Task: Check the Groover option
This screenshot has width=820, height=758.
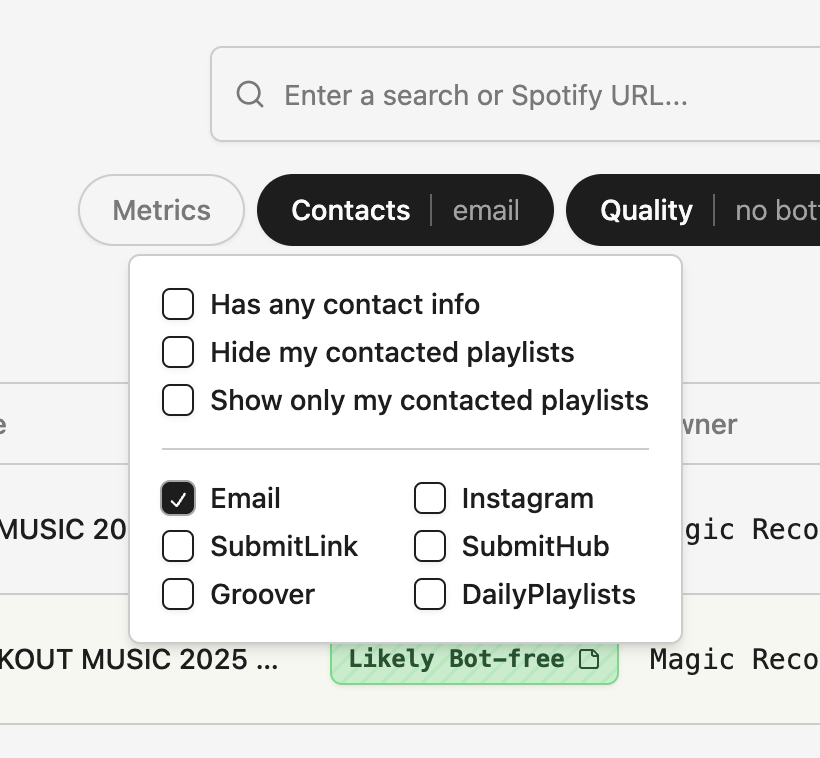Action: tap(178, 594)
